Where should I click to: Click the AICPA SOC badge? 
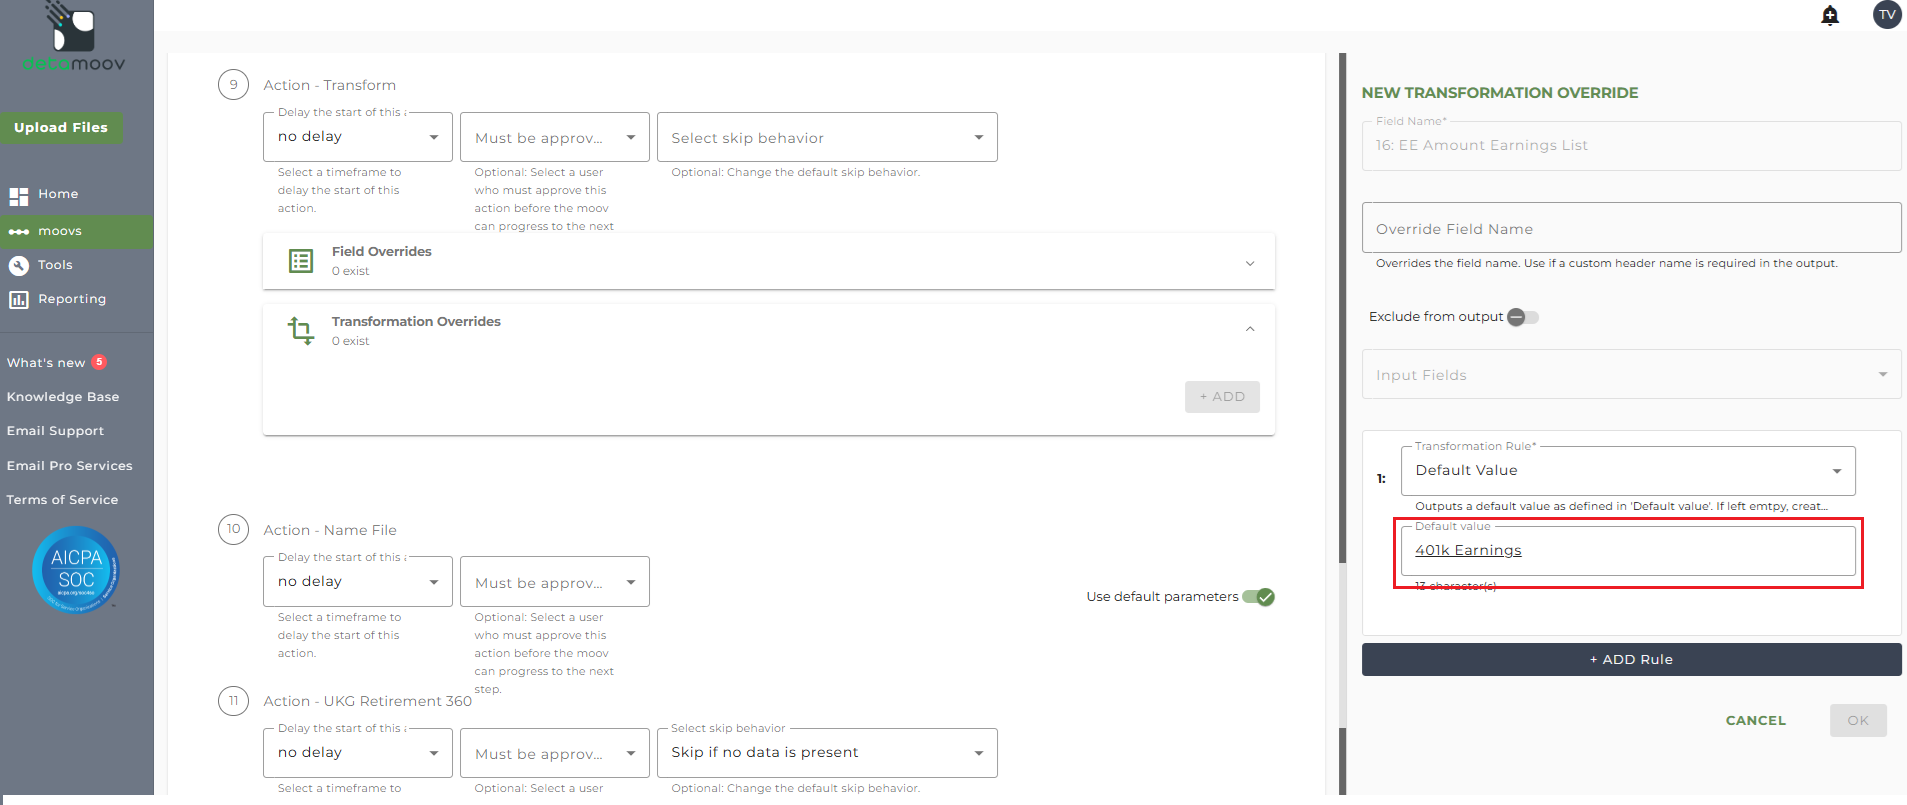click(x=76, y=569)
